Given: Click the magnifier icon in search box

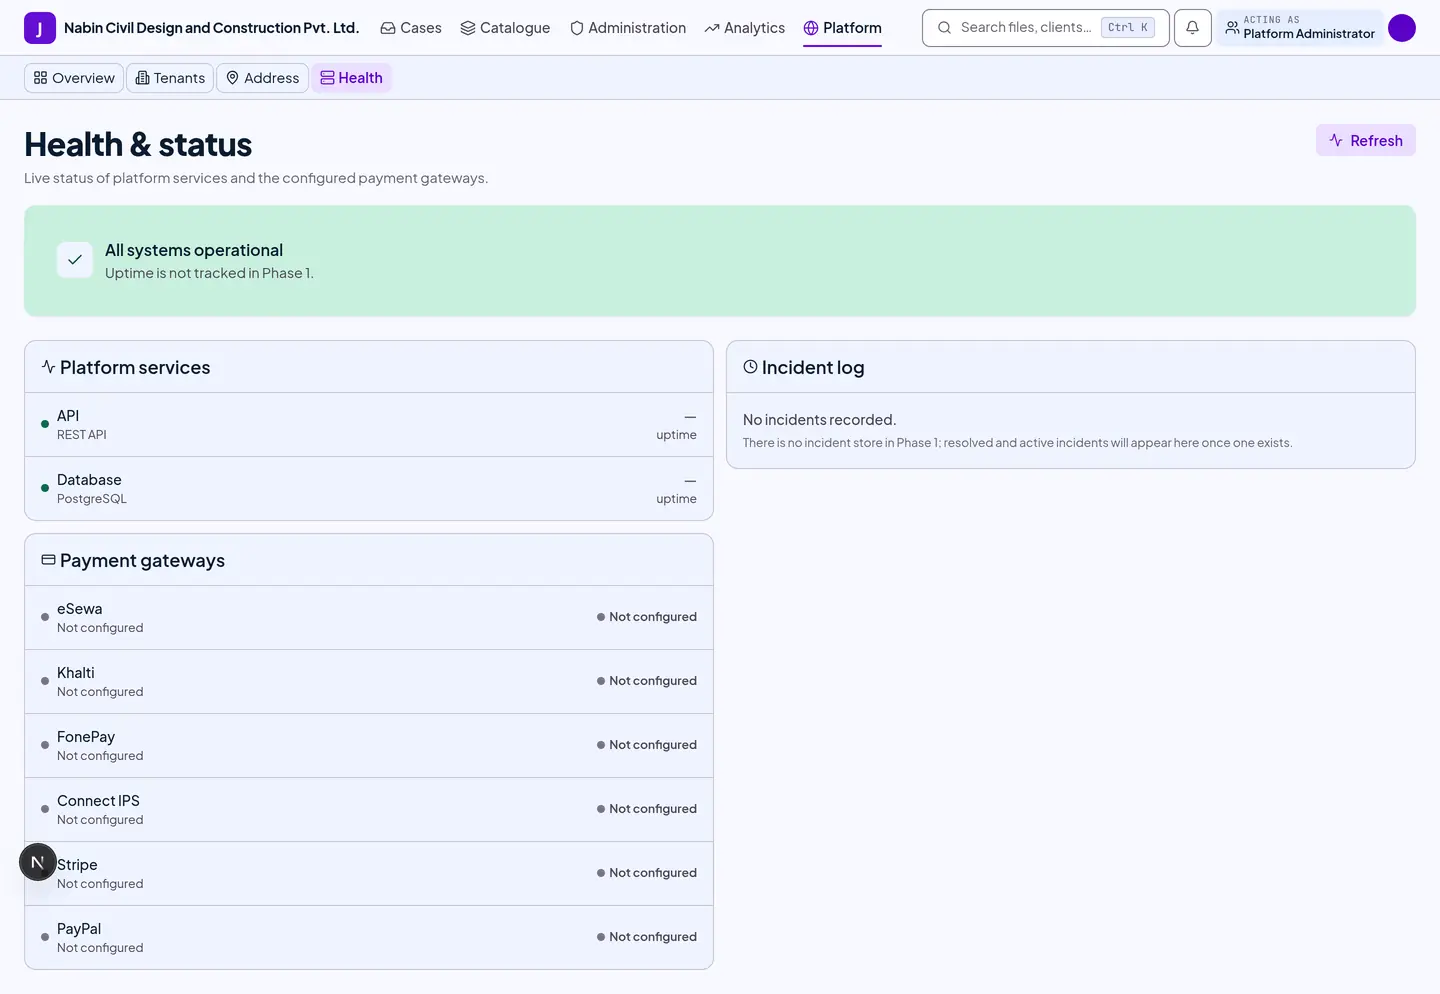Looking at the screenshot, I should point(944,28).
